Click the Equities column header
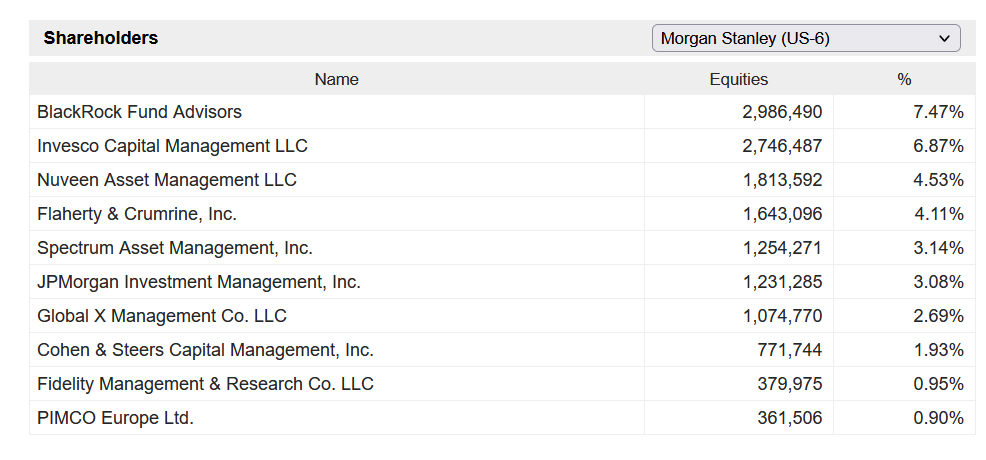The image size is (986, 460). [x=738, y=80]
